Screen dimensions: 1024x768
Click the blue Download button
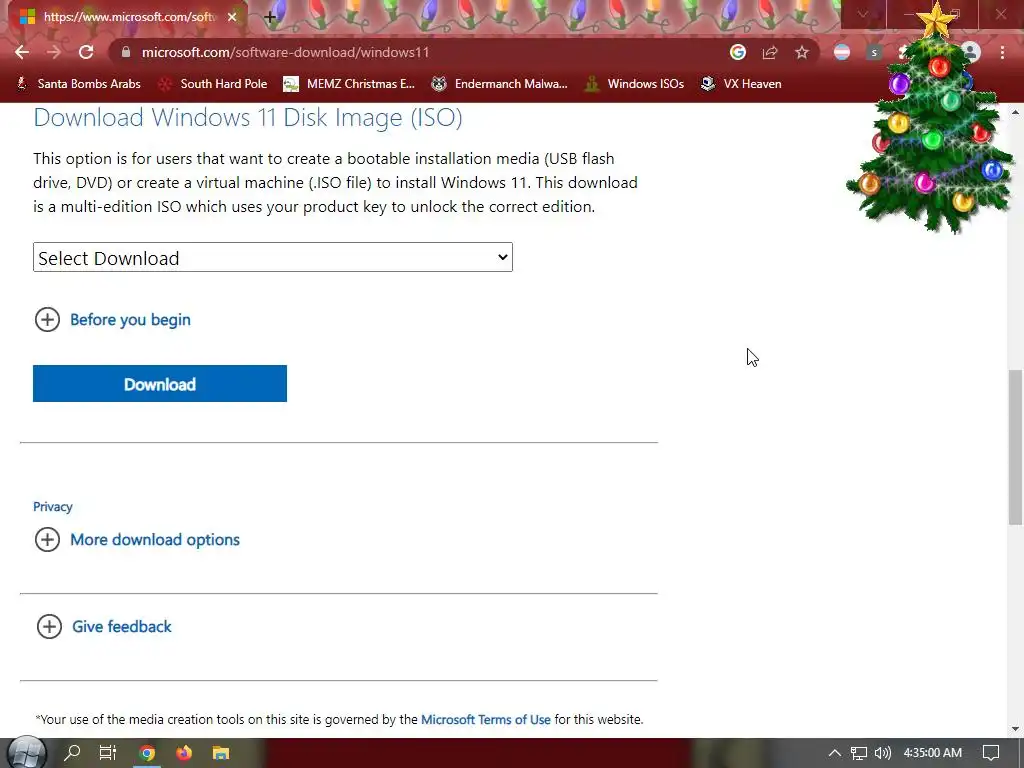pyautogui.click(x=160, y=383)
